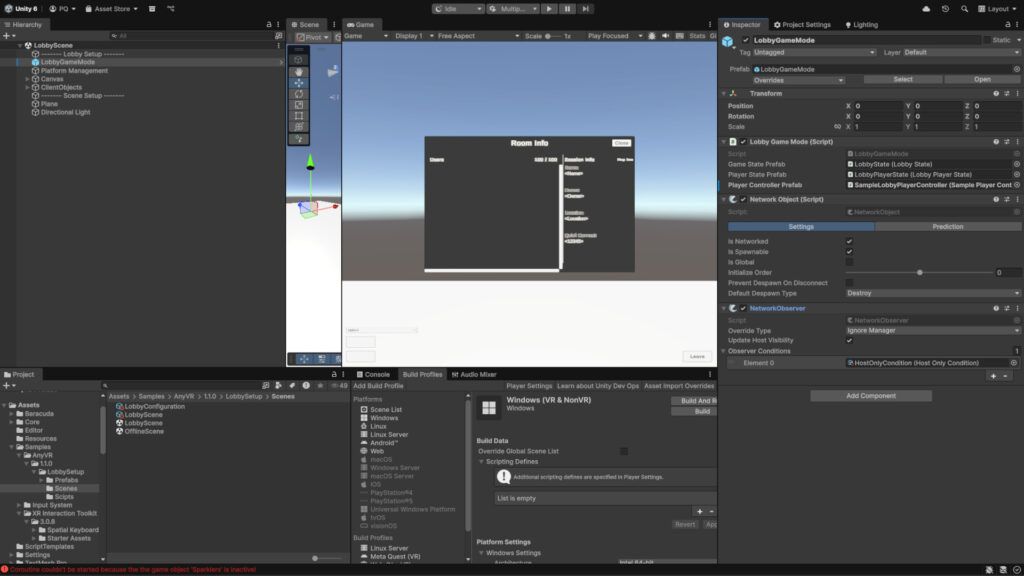Select the Hand tool in Scene view

[x=299, y=72]
